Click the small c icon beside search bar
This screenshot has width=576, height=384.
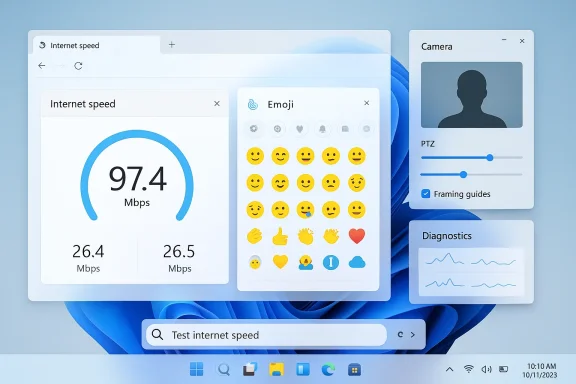[400, 335]
